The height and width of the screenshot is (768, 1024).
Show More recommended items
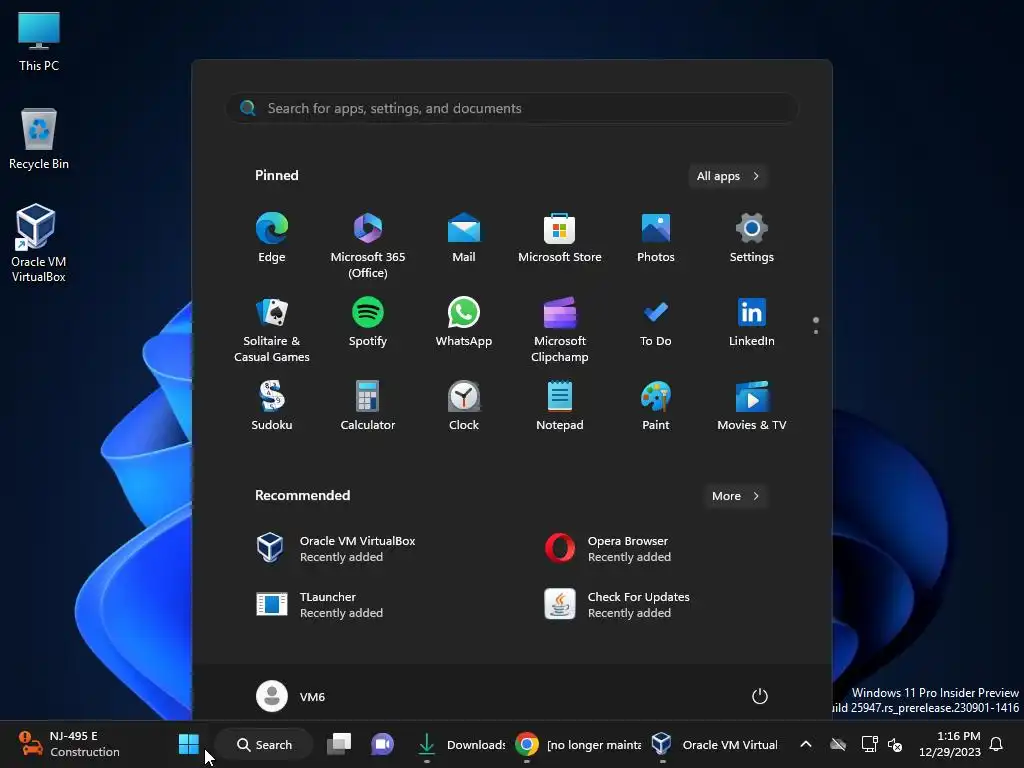[735, 496]
